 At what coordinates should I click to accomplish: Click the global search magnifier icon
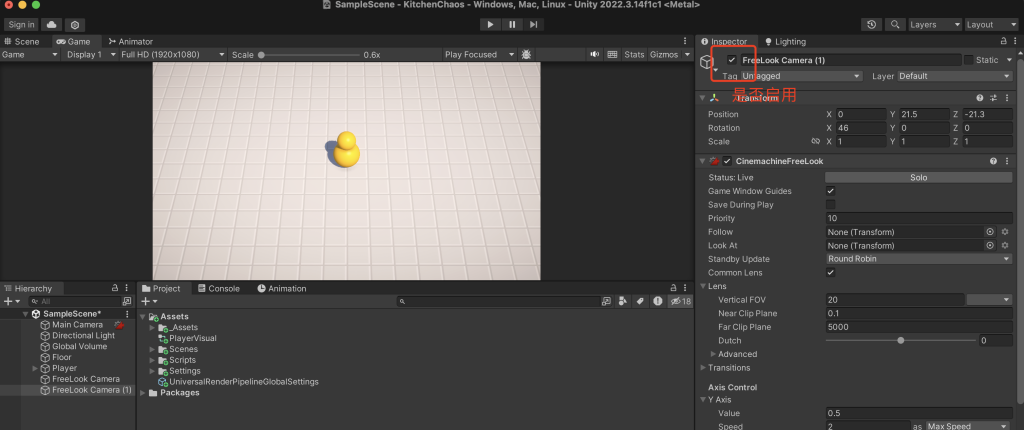coord(894,24)
